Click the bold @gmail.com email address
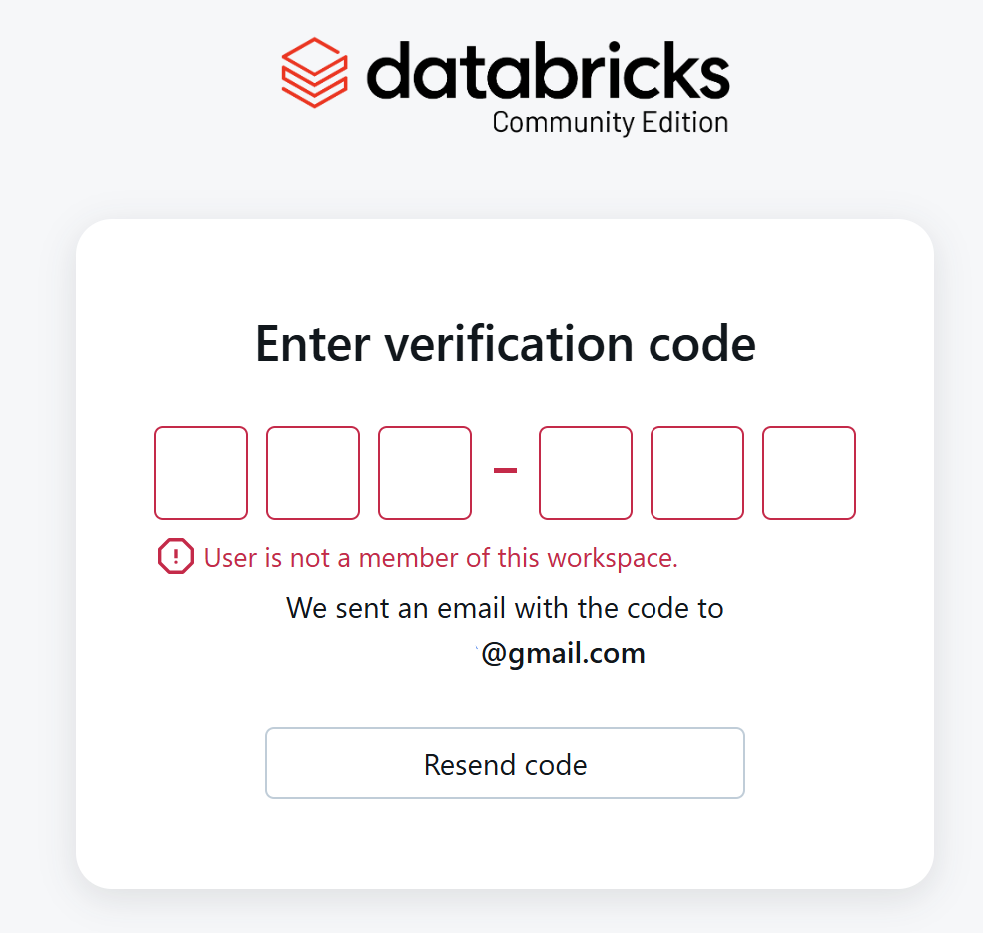 coord(563,654)
